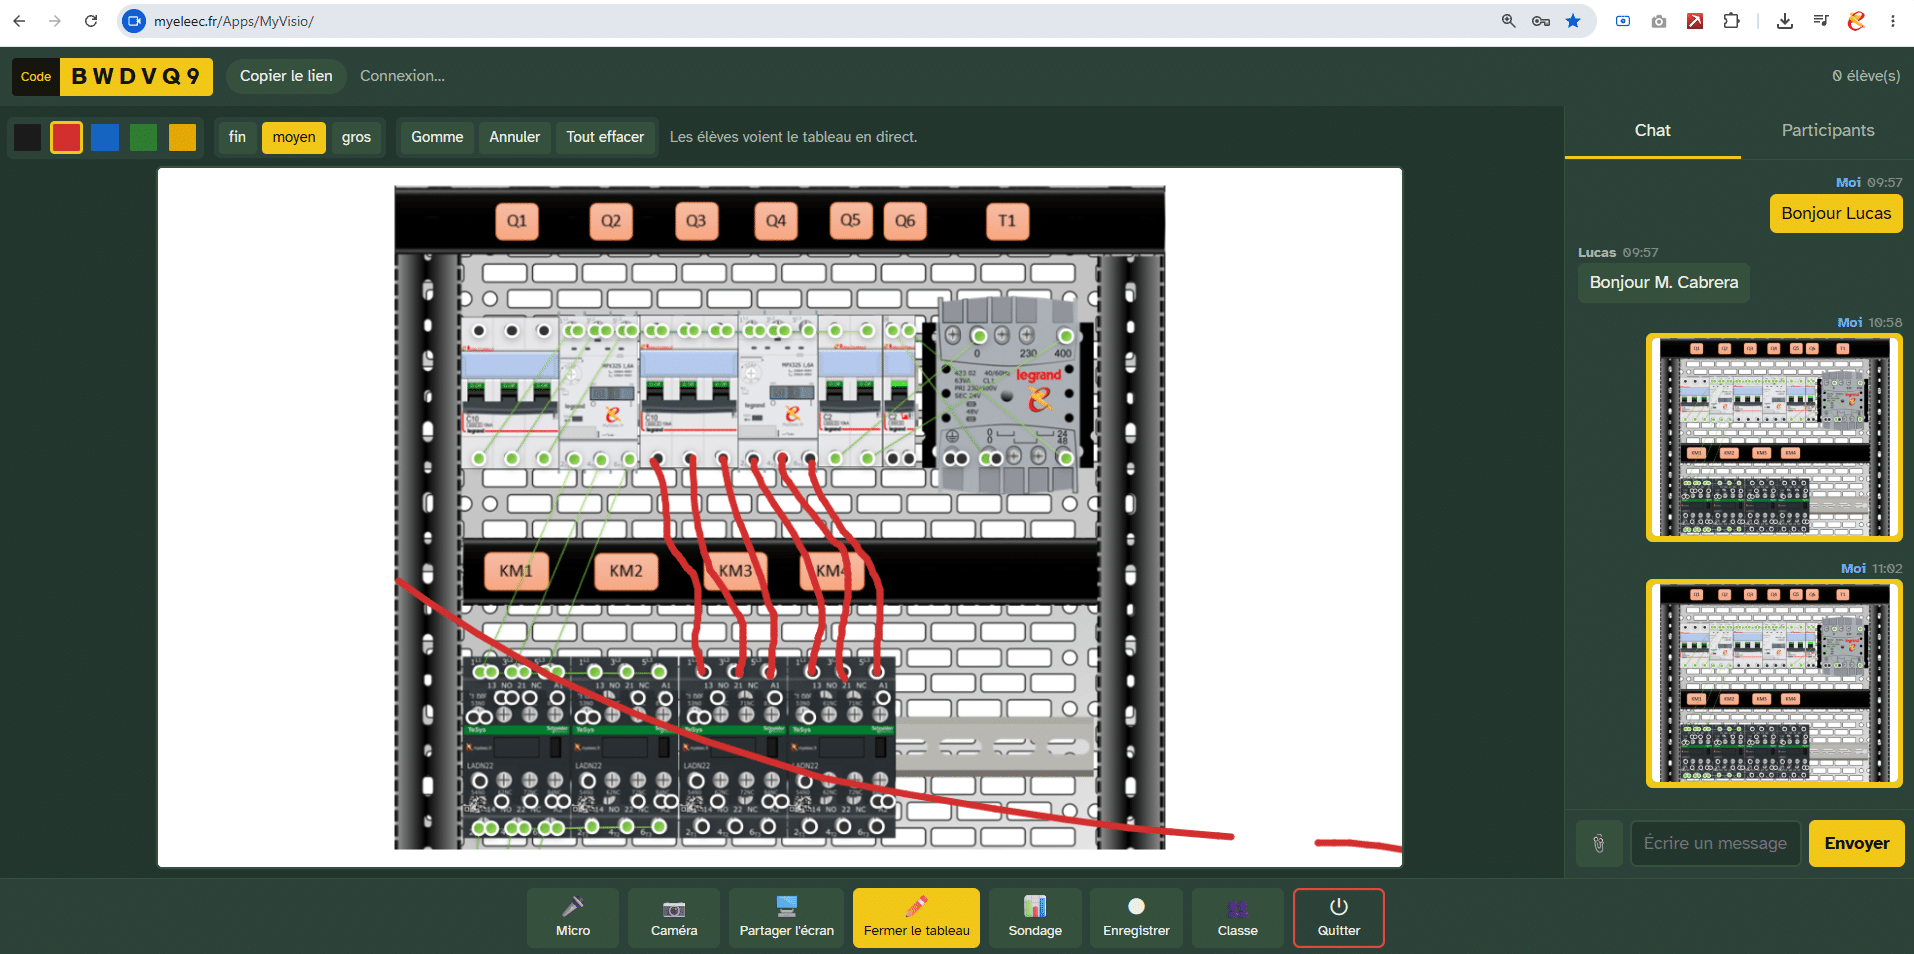This screenshot has width=1914, height=954.
Task: Bookmark page with star icon
Action: (x=1573, y=21)
